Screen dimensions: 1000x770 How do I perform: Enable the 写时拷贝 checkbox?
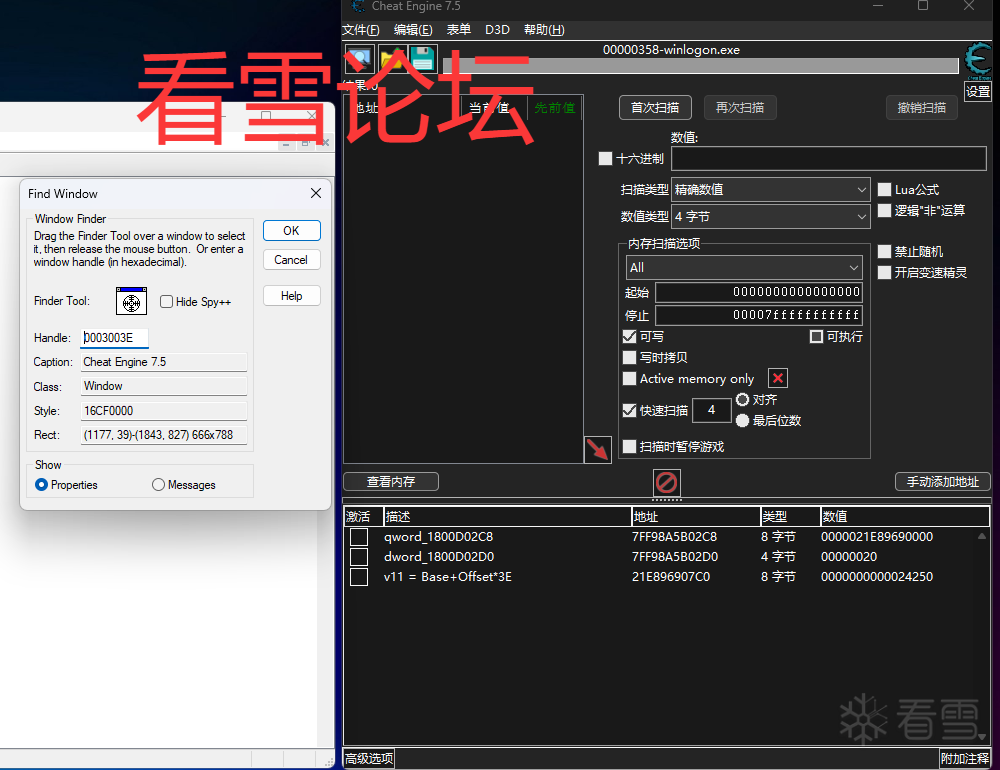(629, 357)
